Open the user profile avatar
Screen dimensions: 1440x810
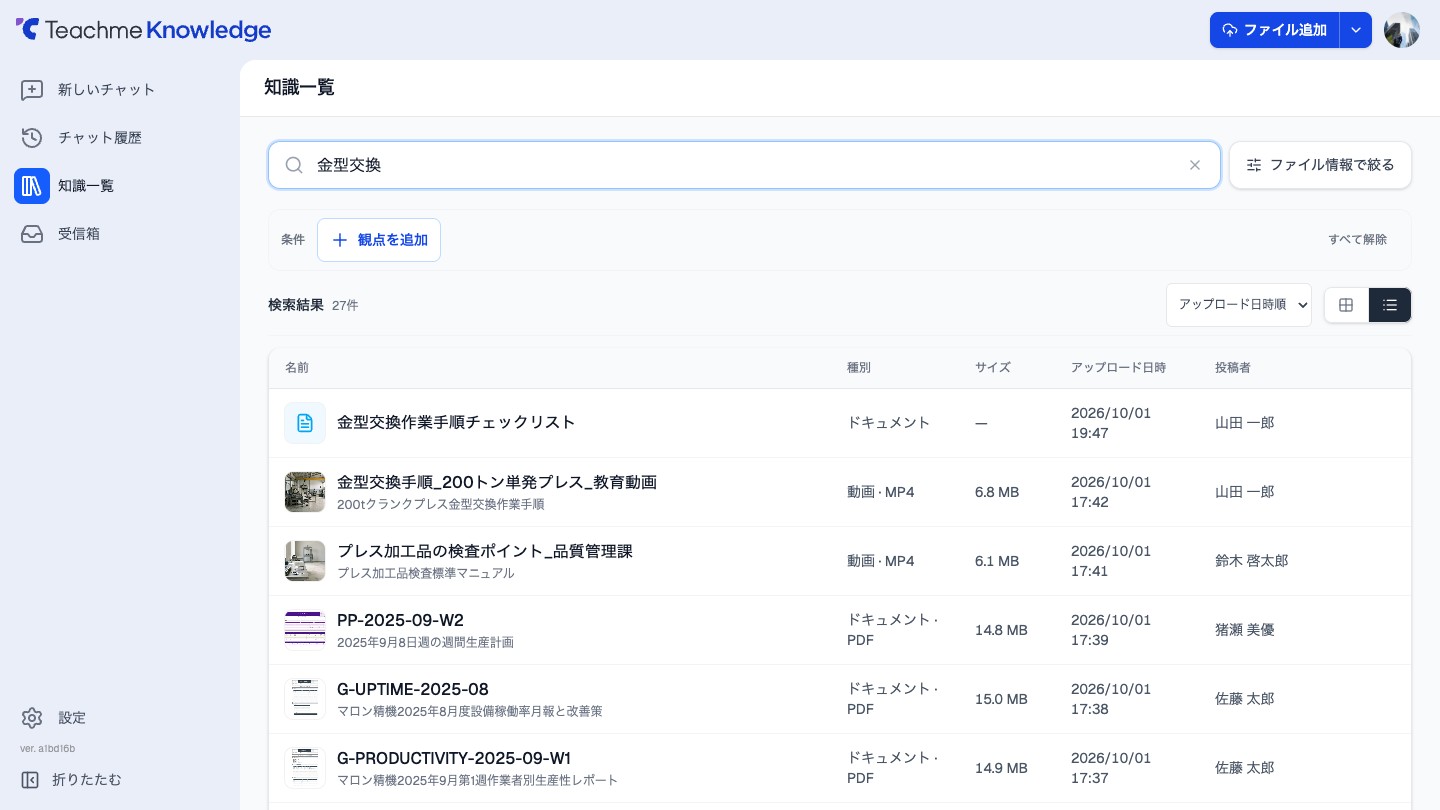pyautogui.click(x=1402, y=30)
